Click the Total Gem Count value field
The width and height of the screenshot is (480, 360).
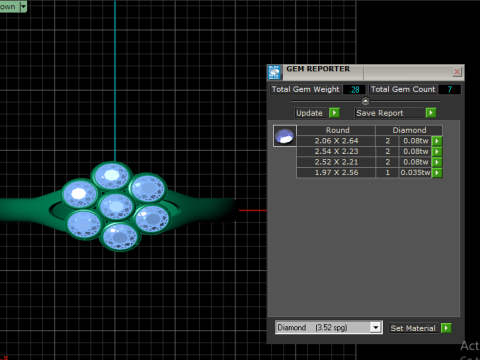click(x=450, y=90)
